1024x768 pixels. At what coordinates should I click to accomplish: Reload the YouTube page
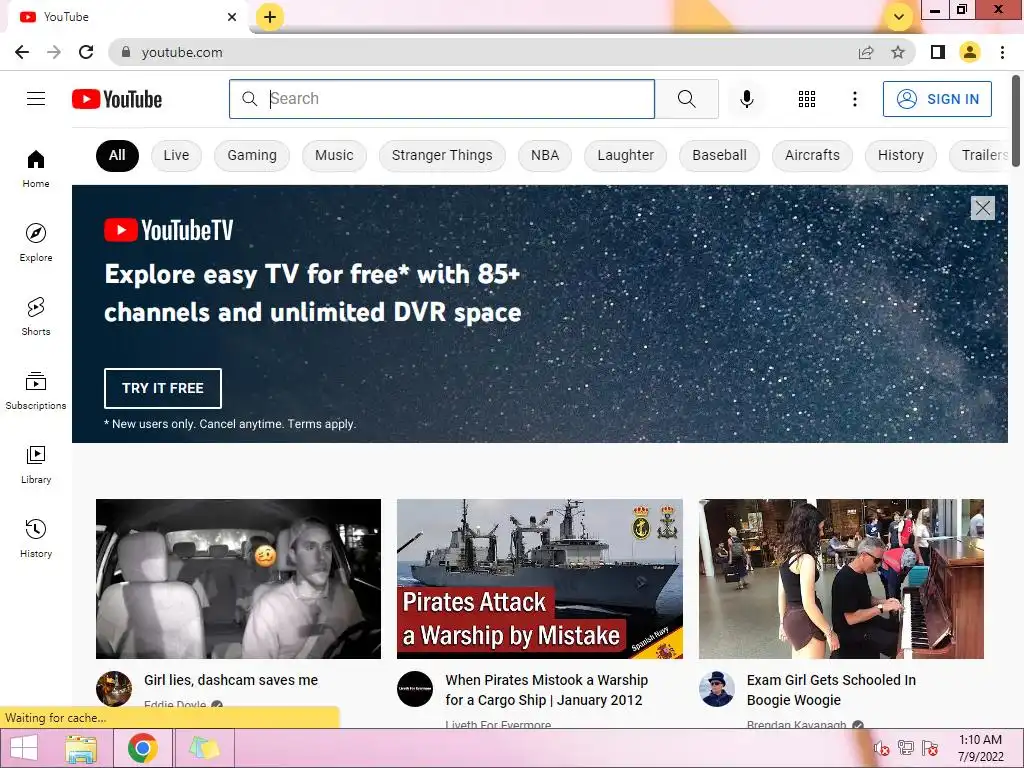(86, 52)
